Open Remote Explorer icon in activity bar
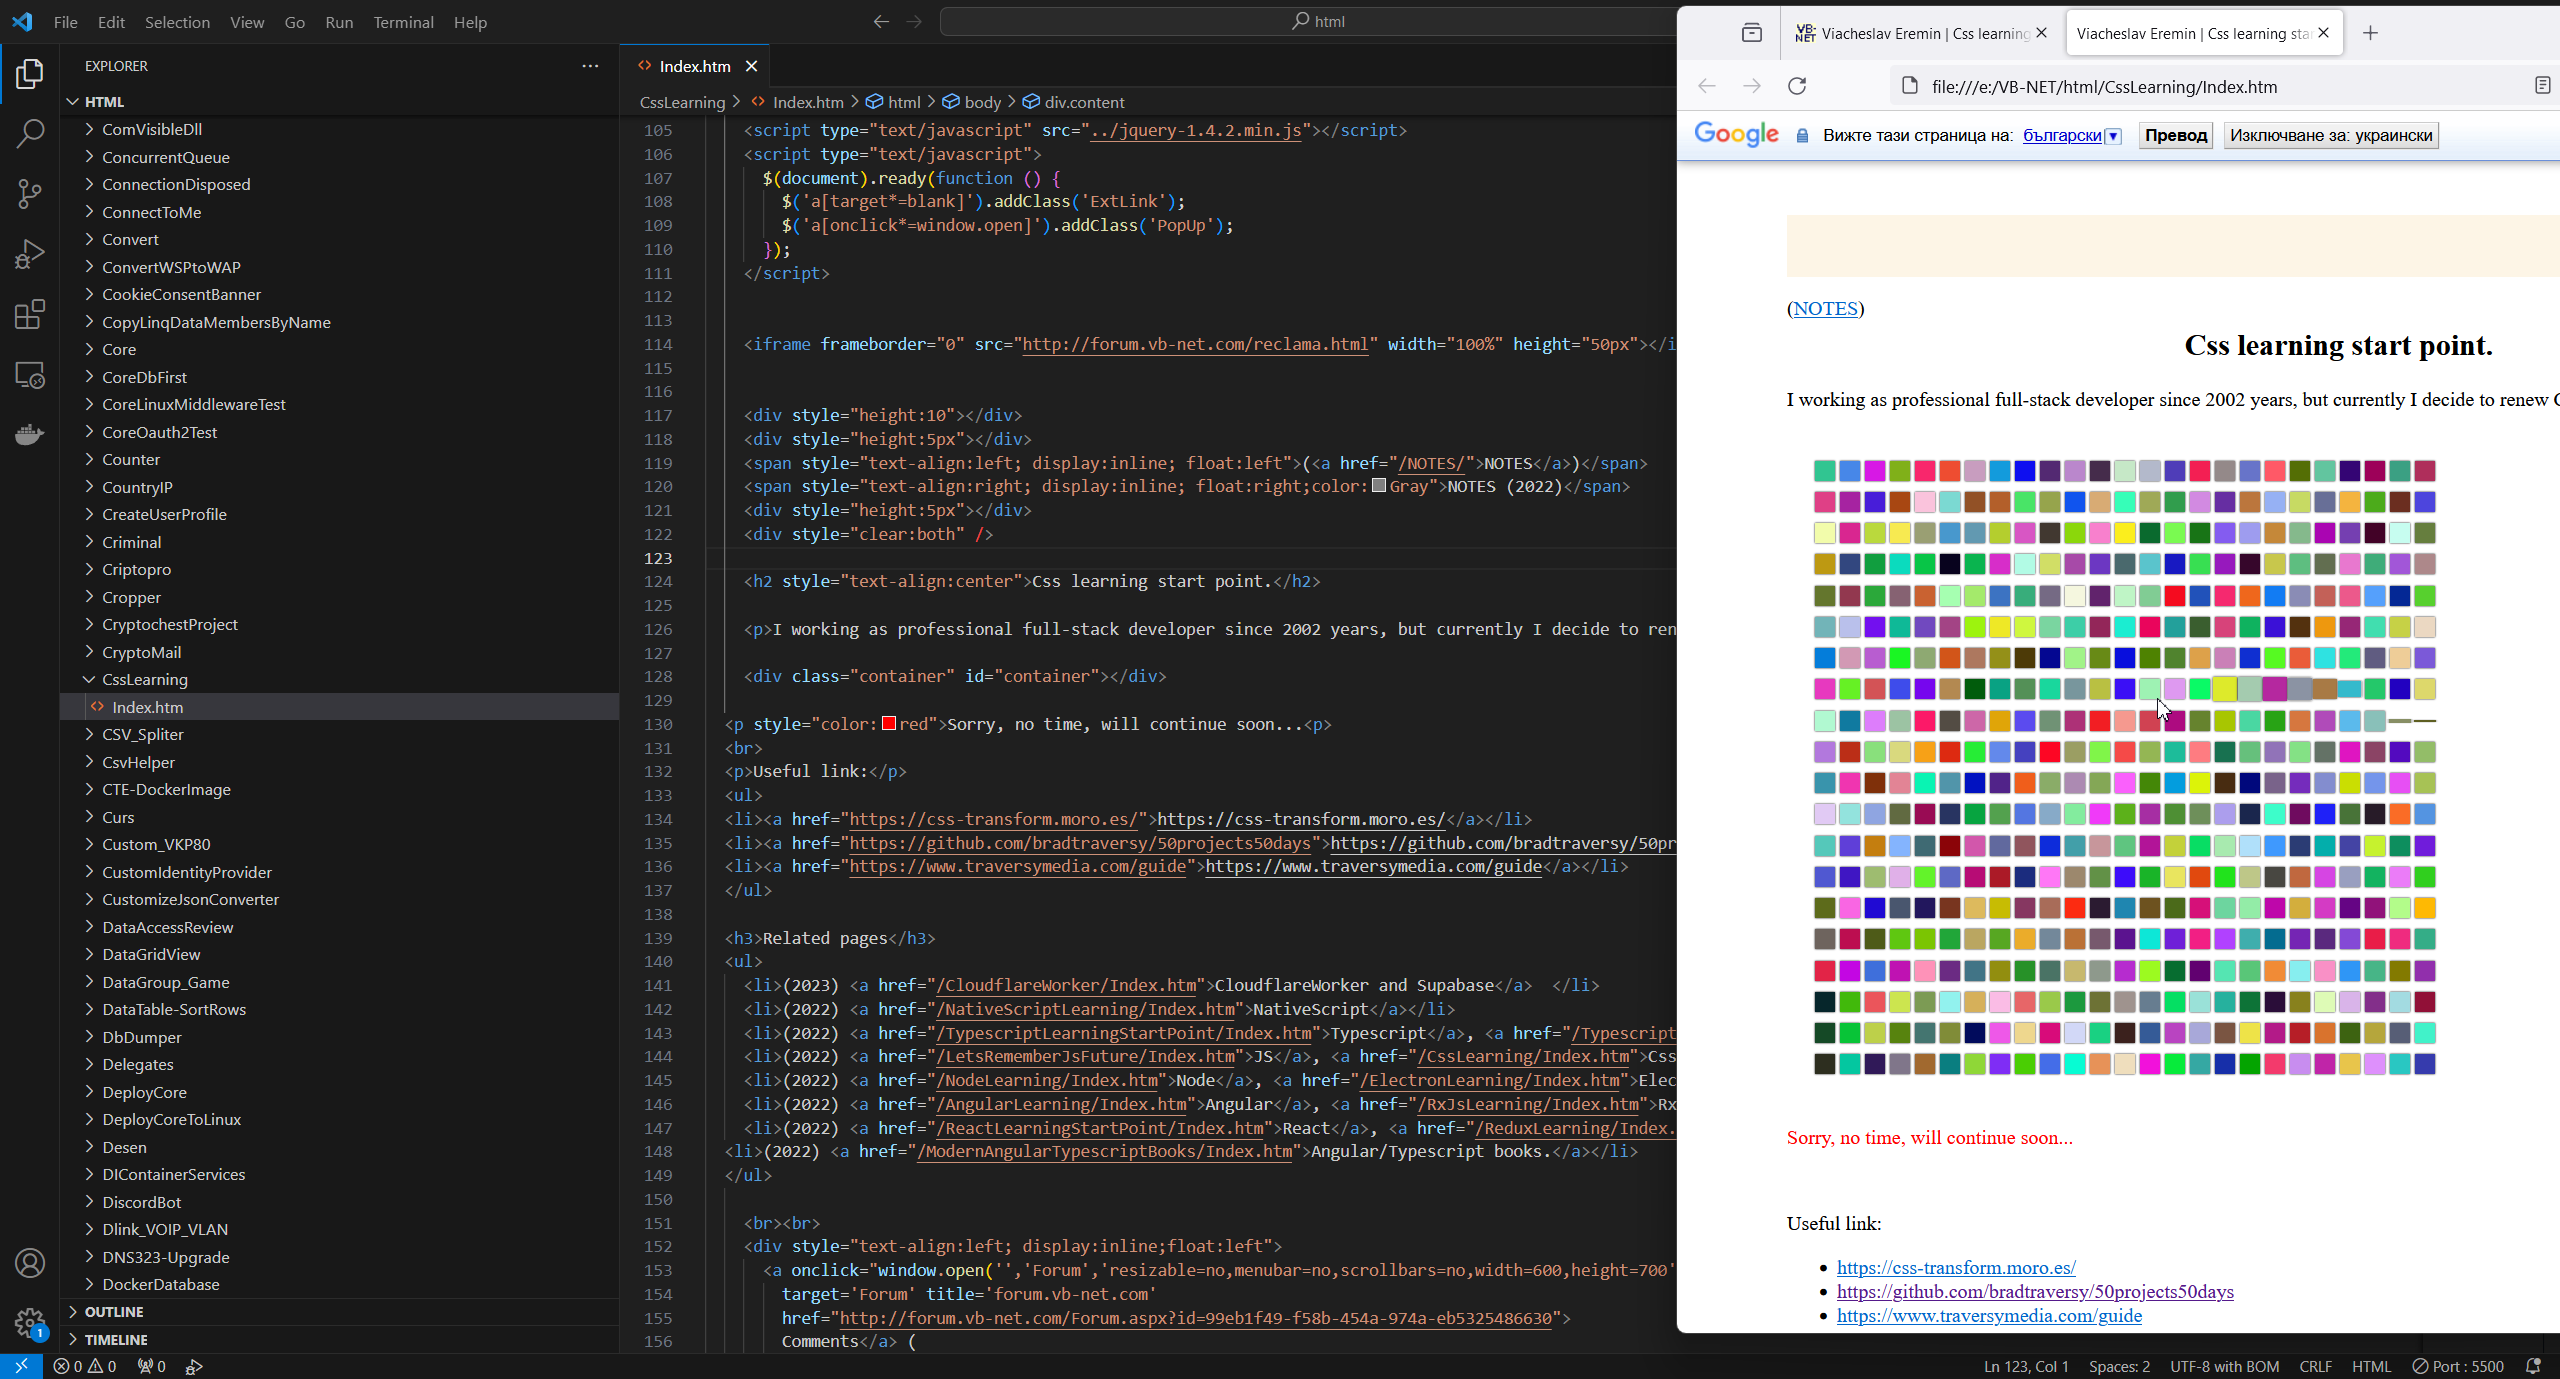This screenshot has width=2560, height=1379. [x=30, y=375]
